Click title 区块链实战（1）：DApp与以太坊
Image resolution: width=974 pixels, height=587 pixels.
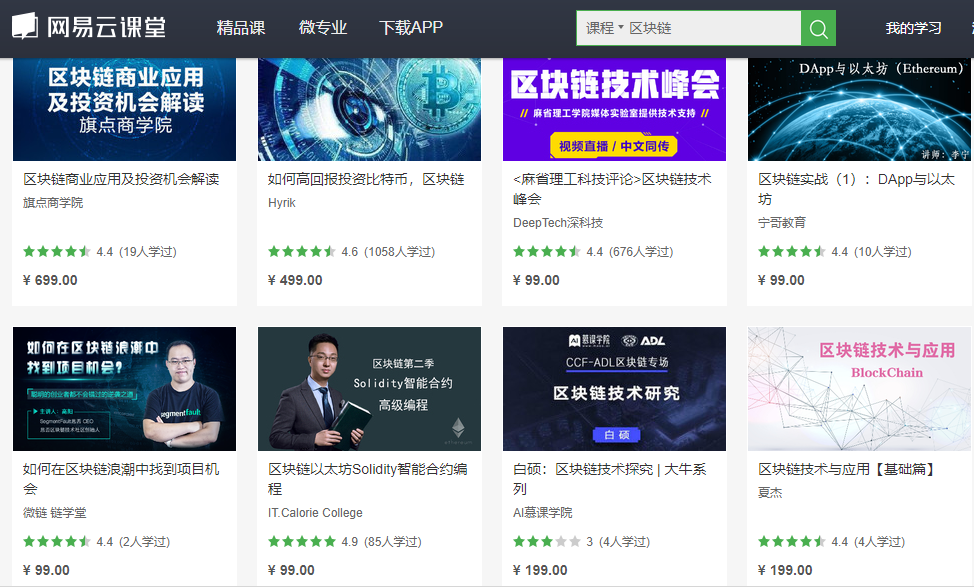pos(856,189)
